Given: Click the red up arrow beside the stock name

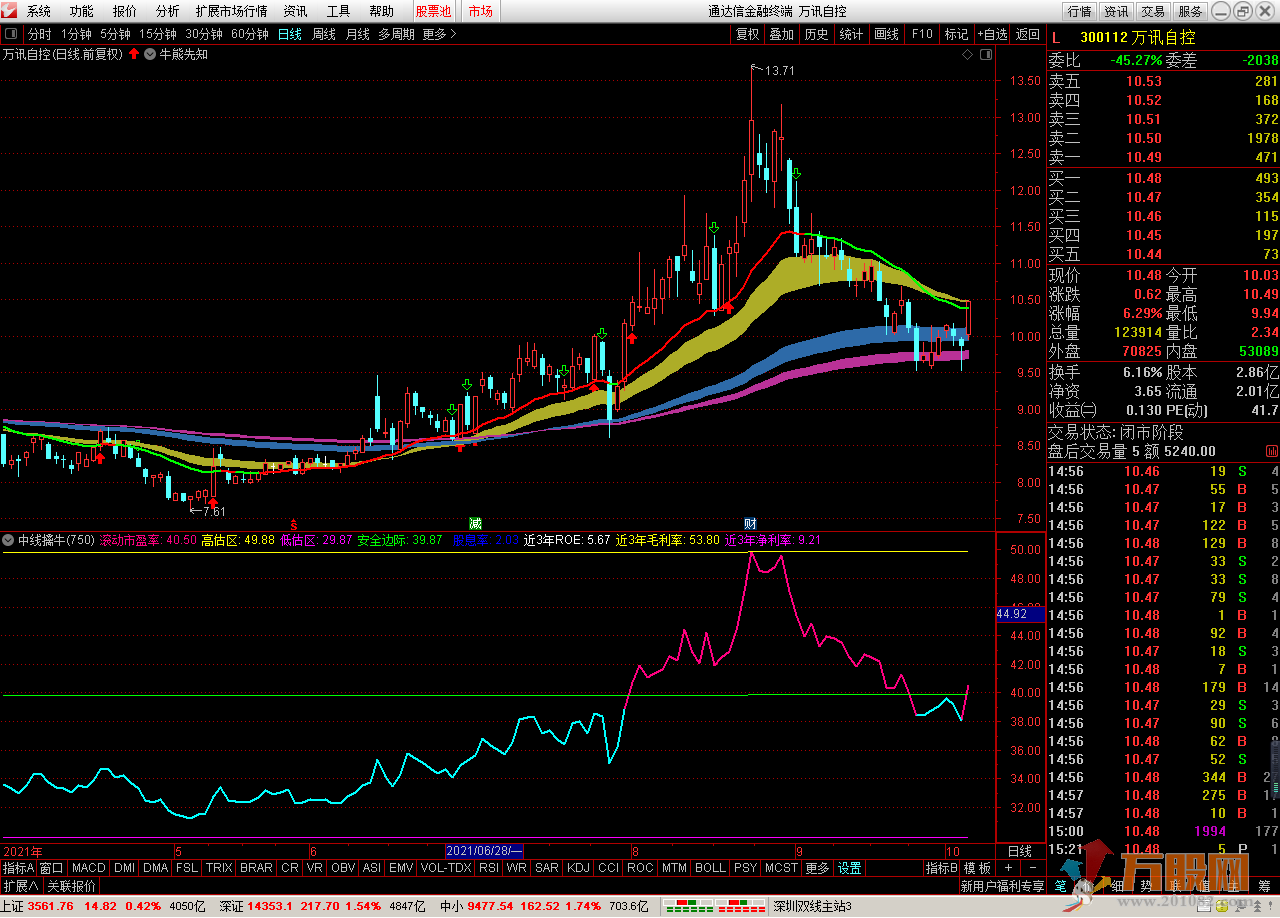Looking at the screenshot, I should [x=134, y=55].
